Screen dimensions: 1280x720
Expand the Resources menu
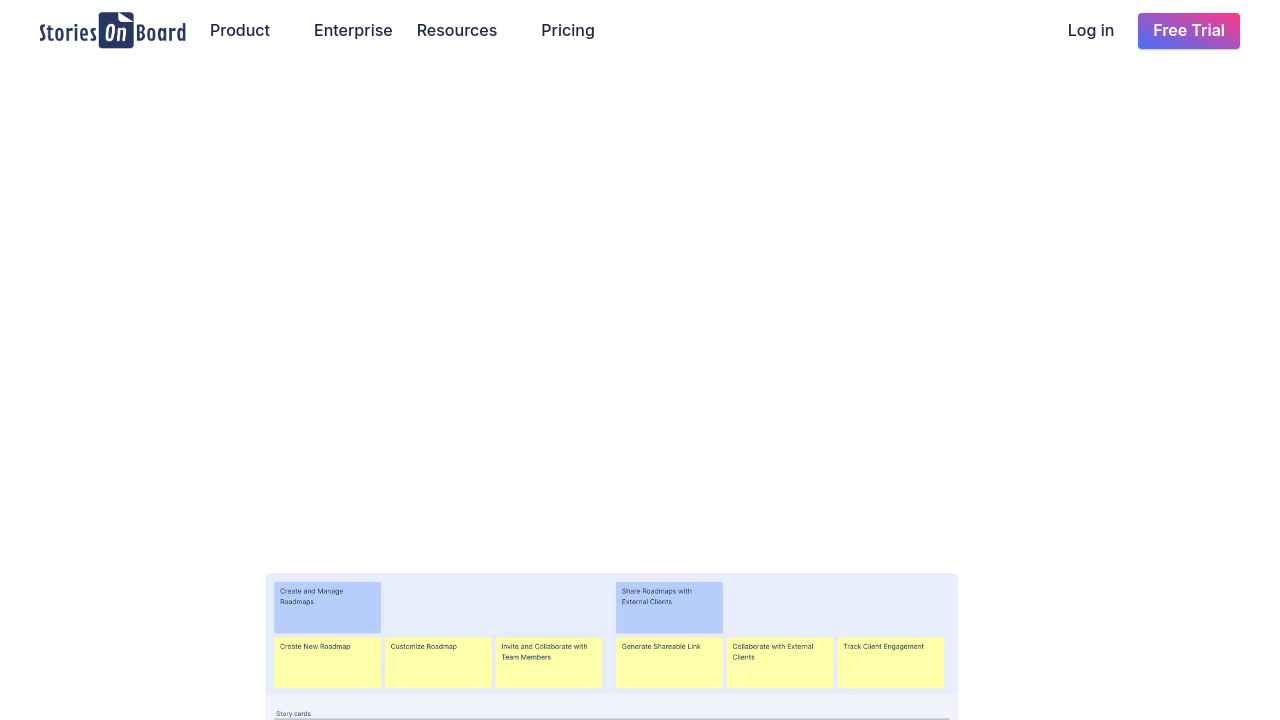[457, 30]
